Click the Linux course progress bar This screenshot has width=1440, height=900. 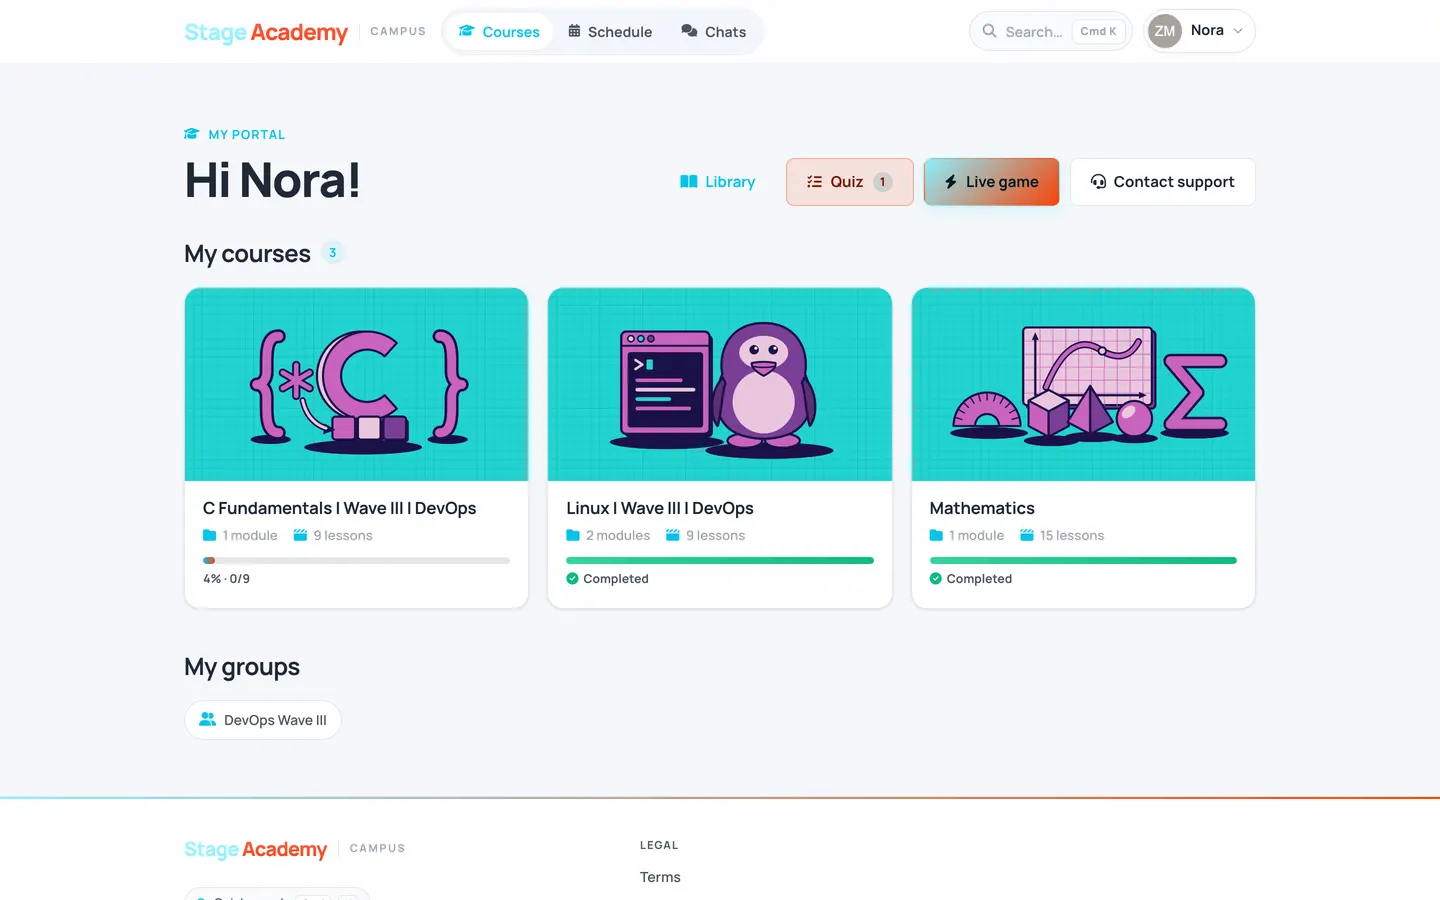[720, 561]
